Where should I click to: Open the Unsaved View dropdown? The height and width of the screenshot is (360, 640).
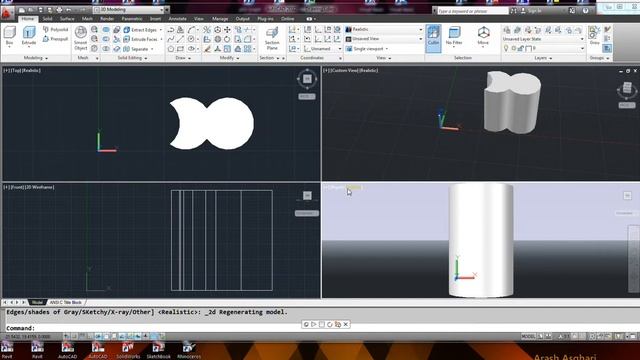(384, 39)
